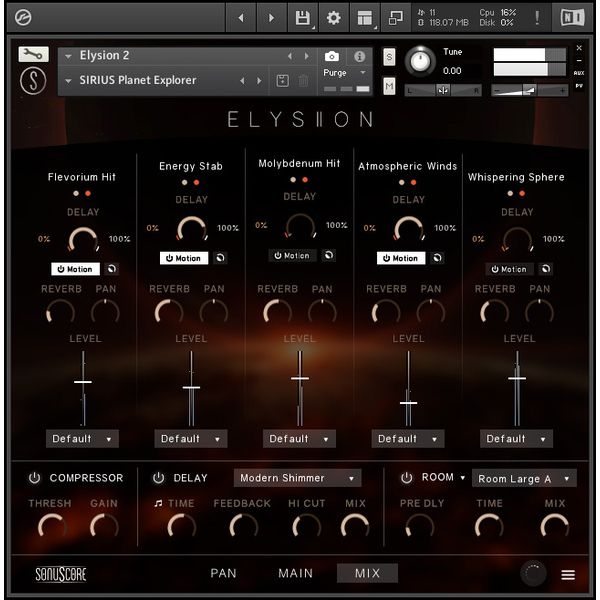Click the floppy disk save icon
This screenshot has height=600, width=600.
point(303,18)
